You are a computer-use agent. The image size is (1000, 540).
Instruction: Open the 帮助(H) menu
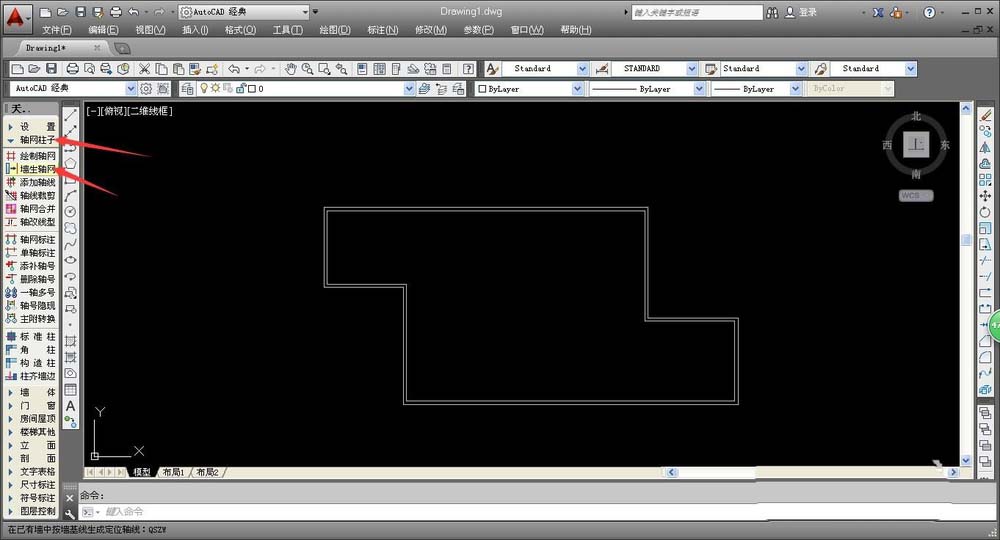[576, 30]
